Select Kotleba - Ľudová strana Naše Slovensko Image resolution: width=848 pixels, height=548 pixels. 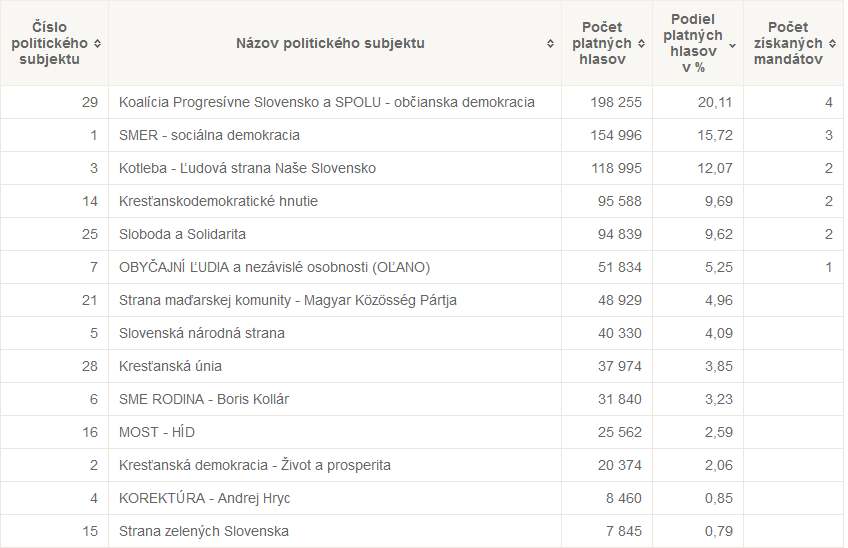coord(247,168)
